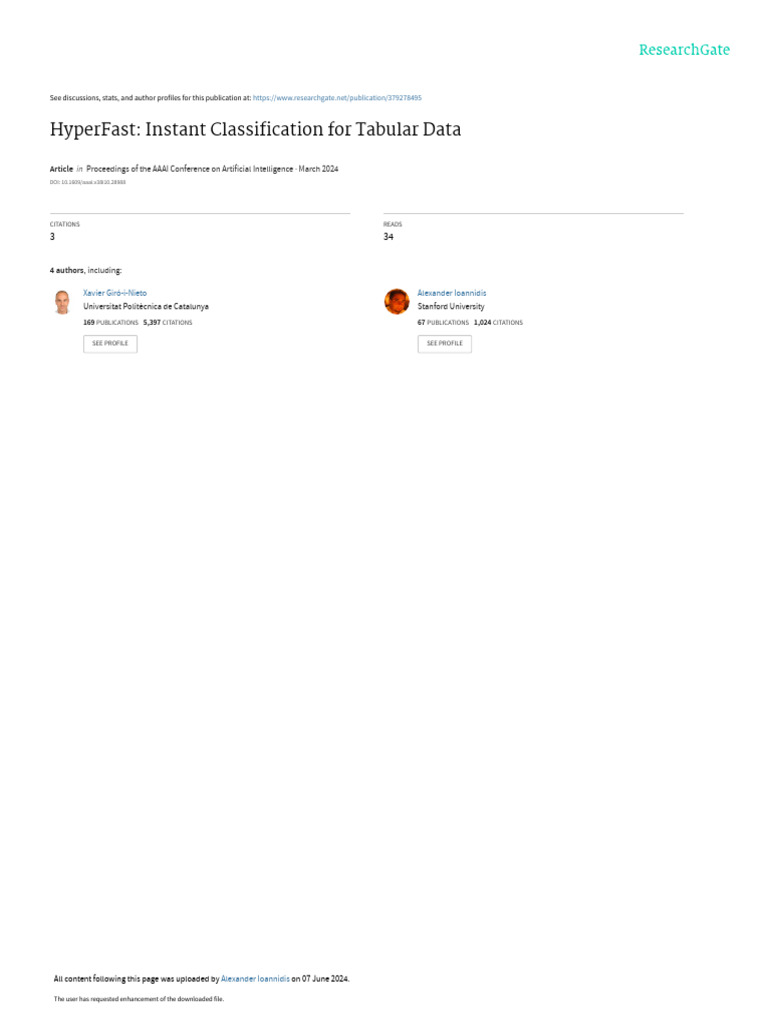Click the Alexander Ioannidis author name near Stanford
The height and width of the screenshot is (1024, 768).
[452, 293]
